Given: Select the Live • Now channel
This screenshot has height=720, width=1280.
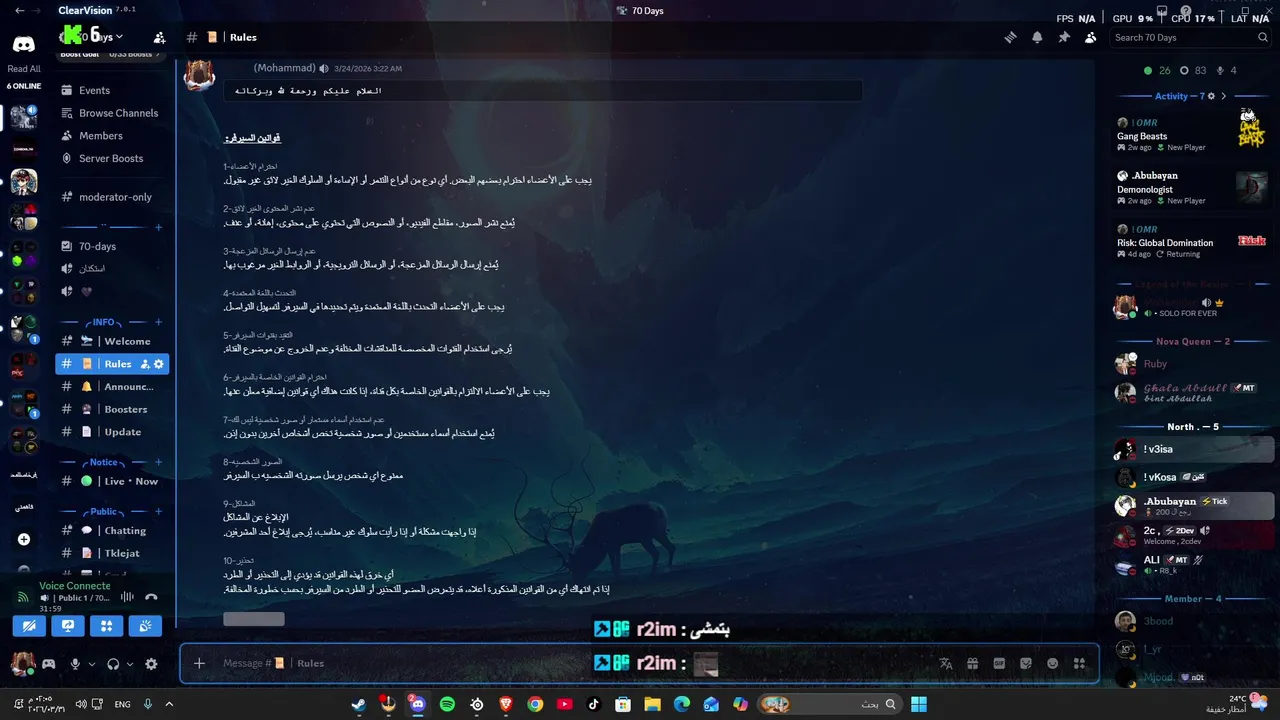Looking at the screenshot, I should tap(112, 481).
